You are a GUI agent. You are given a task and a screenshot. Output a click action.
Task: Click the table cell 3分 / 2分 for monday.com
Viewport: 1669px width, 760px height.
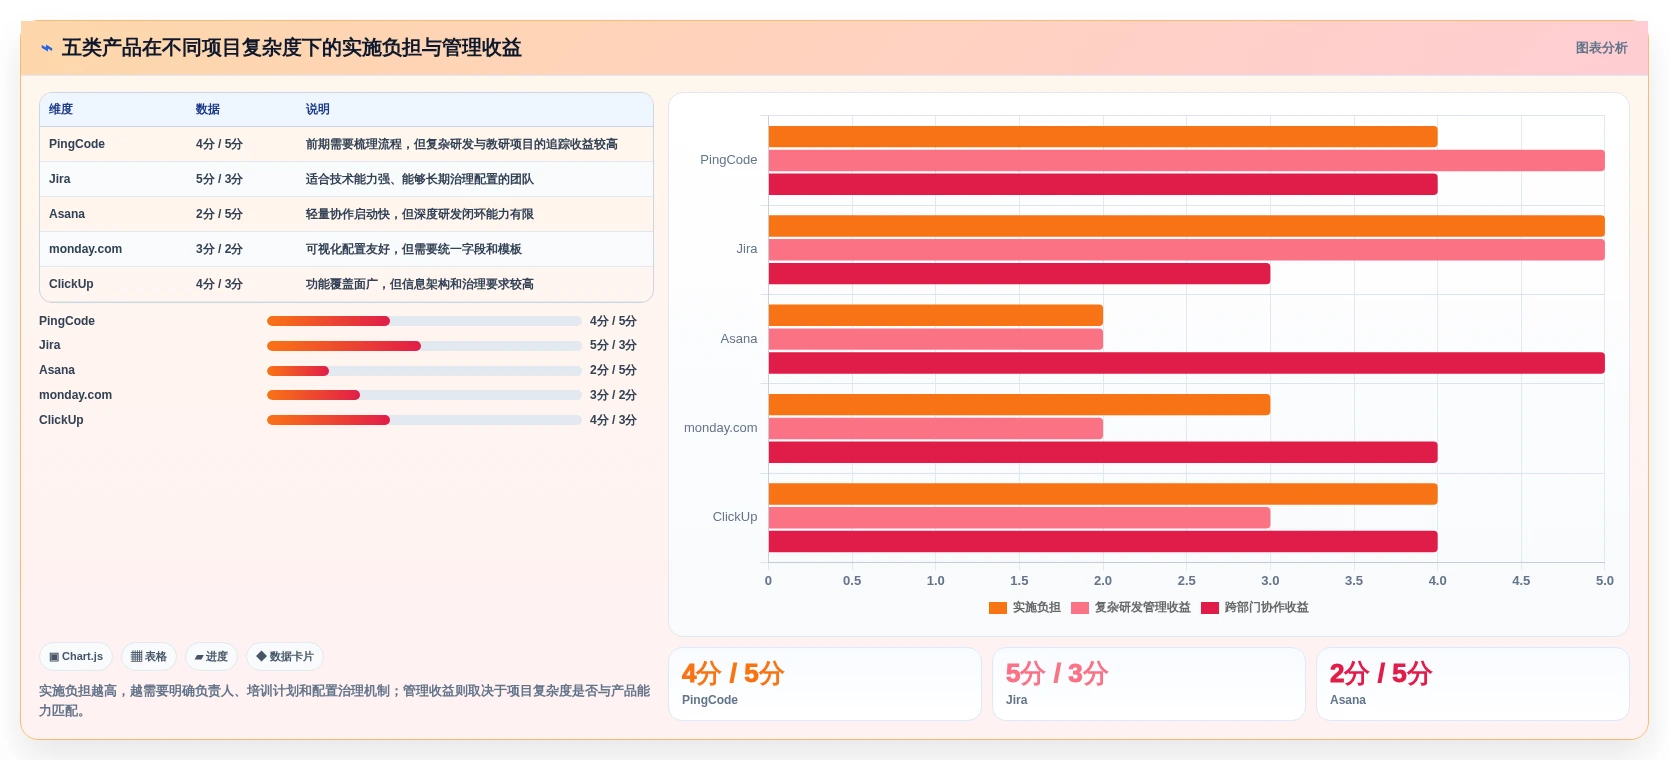click(x=219, y=249)
